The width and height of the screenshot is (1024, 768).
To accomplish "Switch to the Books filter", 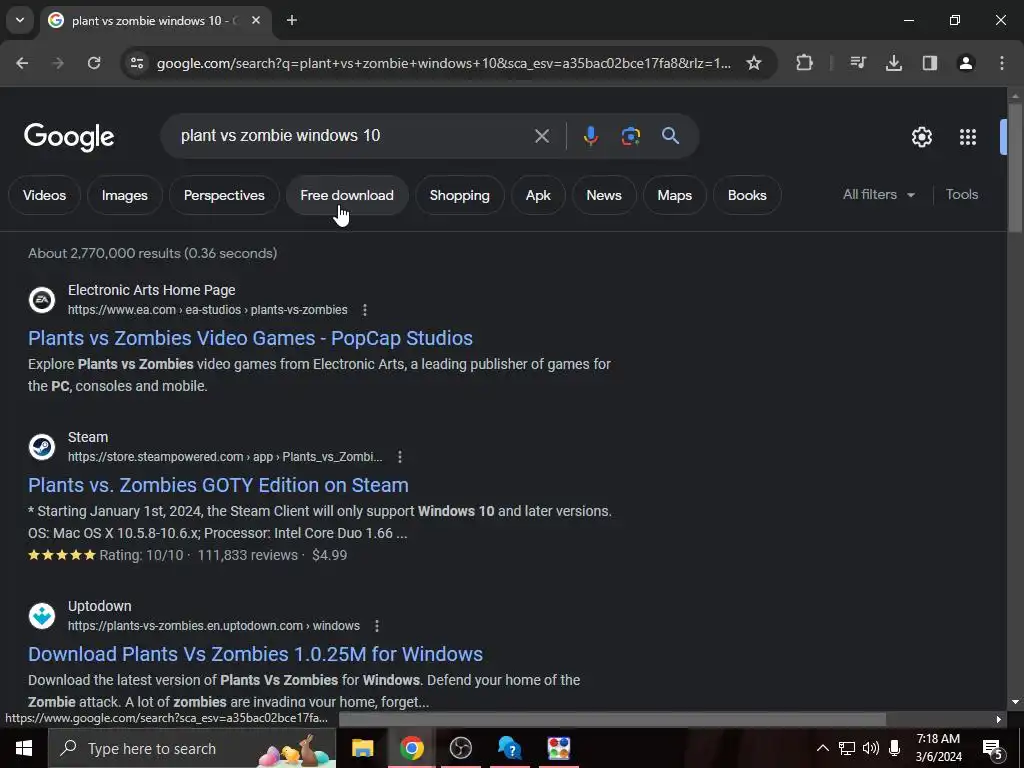I will tap(747, 195).
